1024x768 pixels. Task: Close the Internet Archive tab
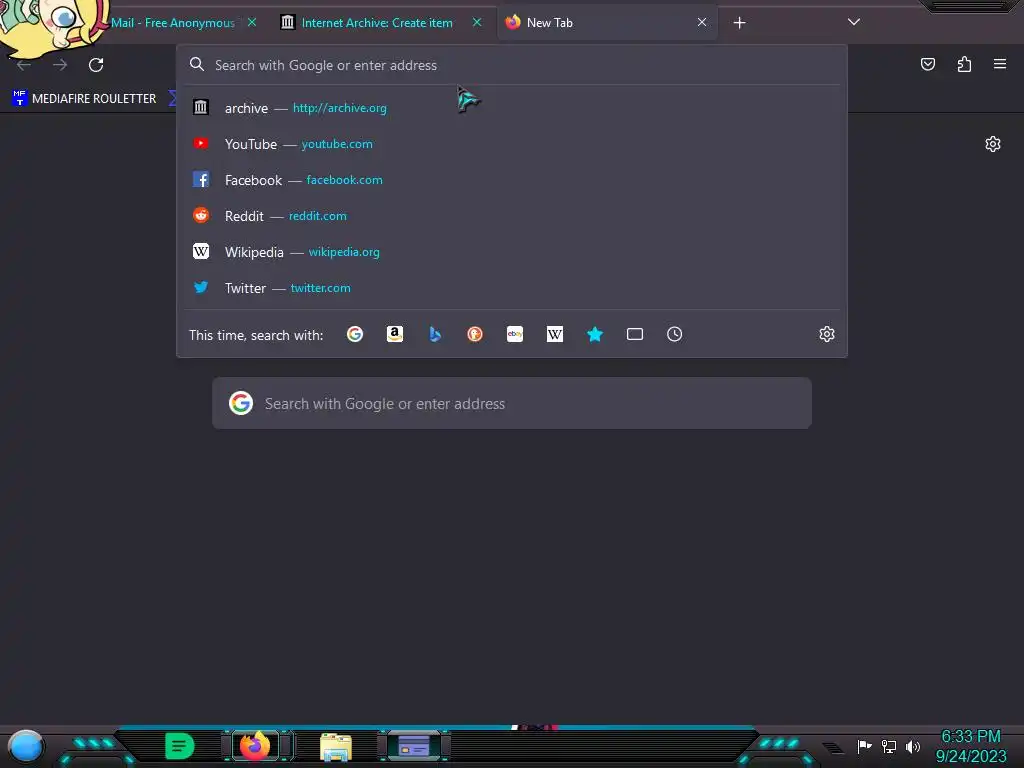pyautogui.click(x=477, y=22)
